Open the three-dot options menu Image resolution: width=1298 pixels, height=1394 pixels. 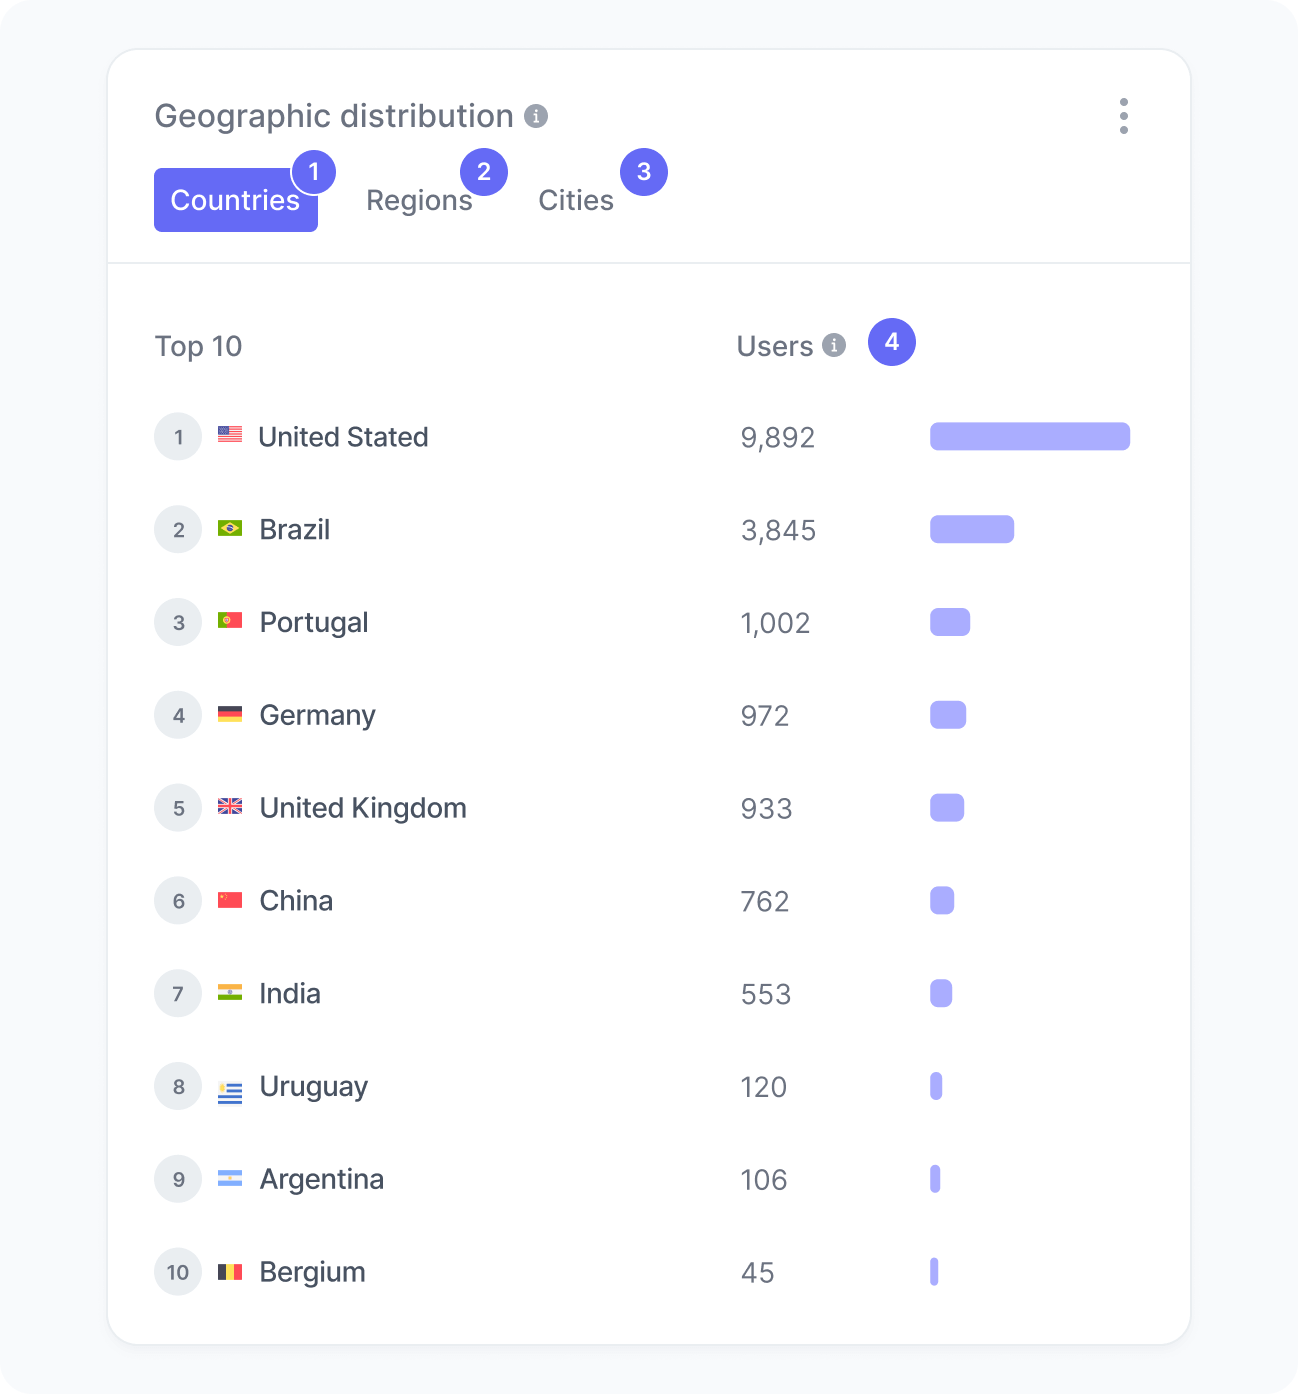tap(1124, 116)
